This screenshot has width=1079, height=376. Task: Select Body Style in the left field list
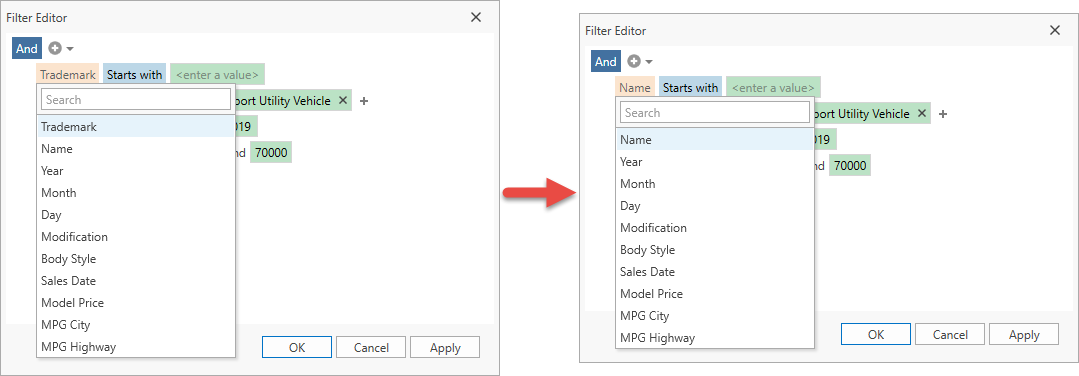coord(136,259)
